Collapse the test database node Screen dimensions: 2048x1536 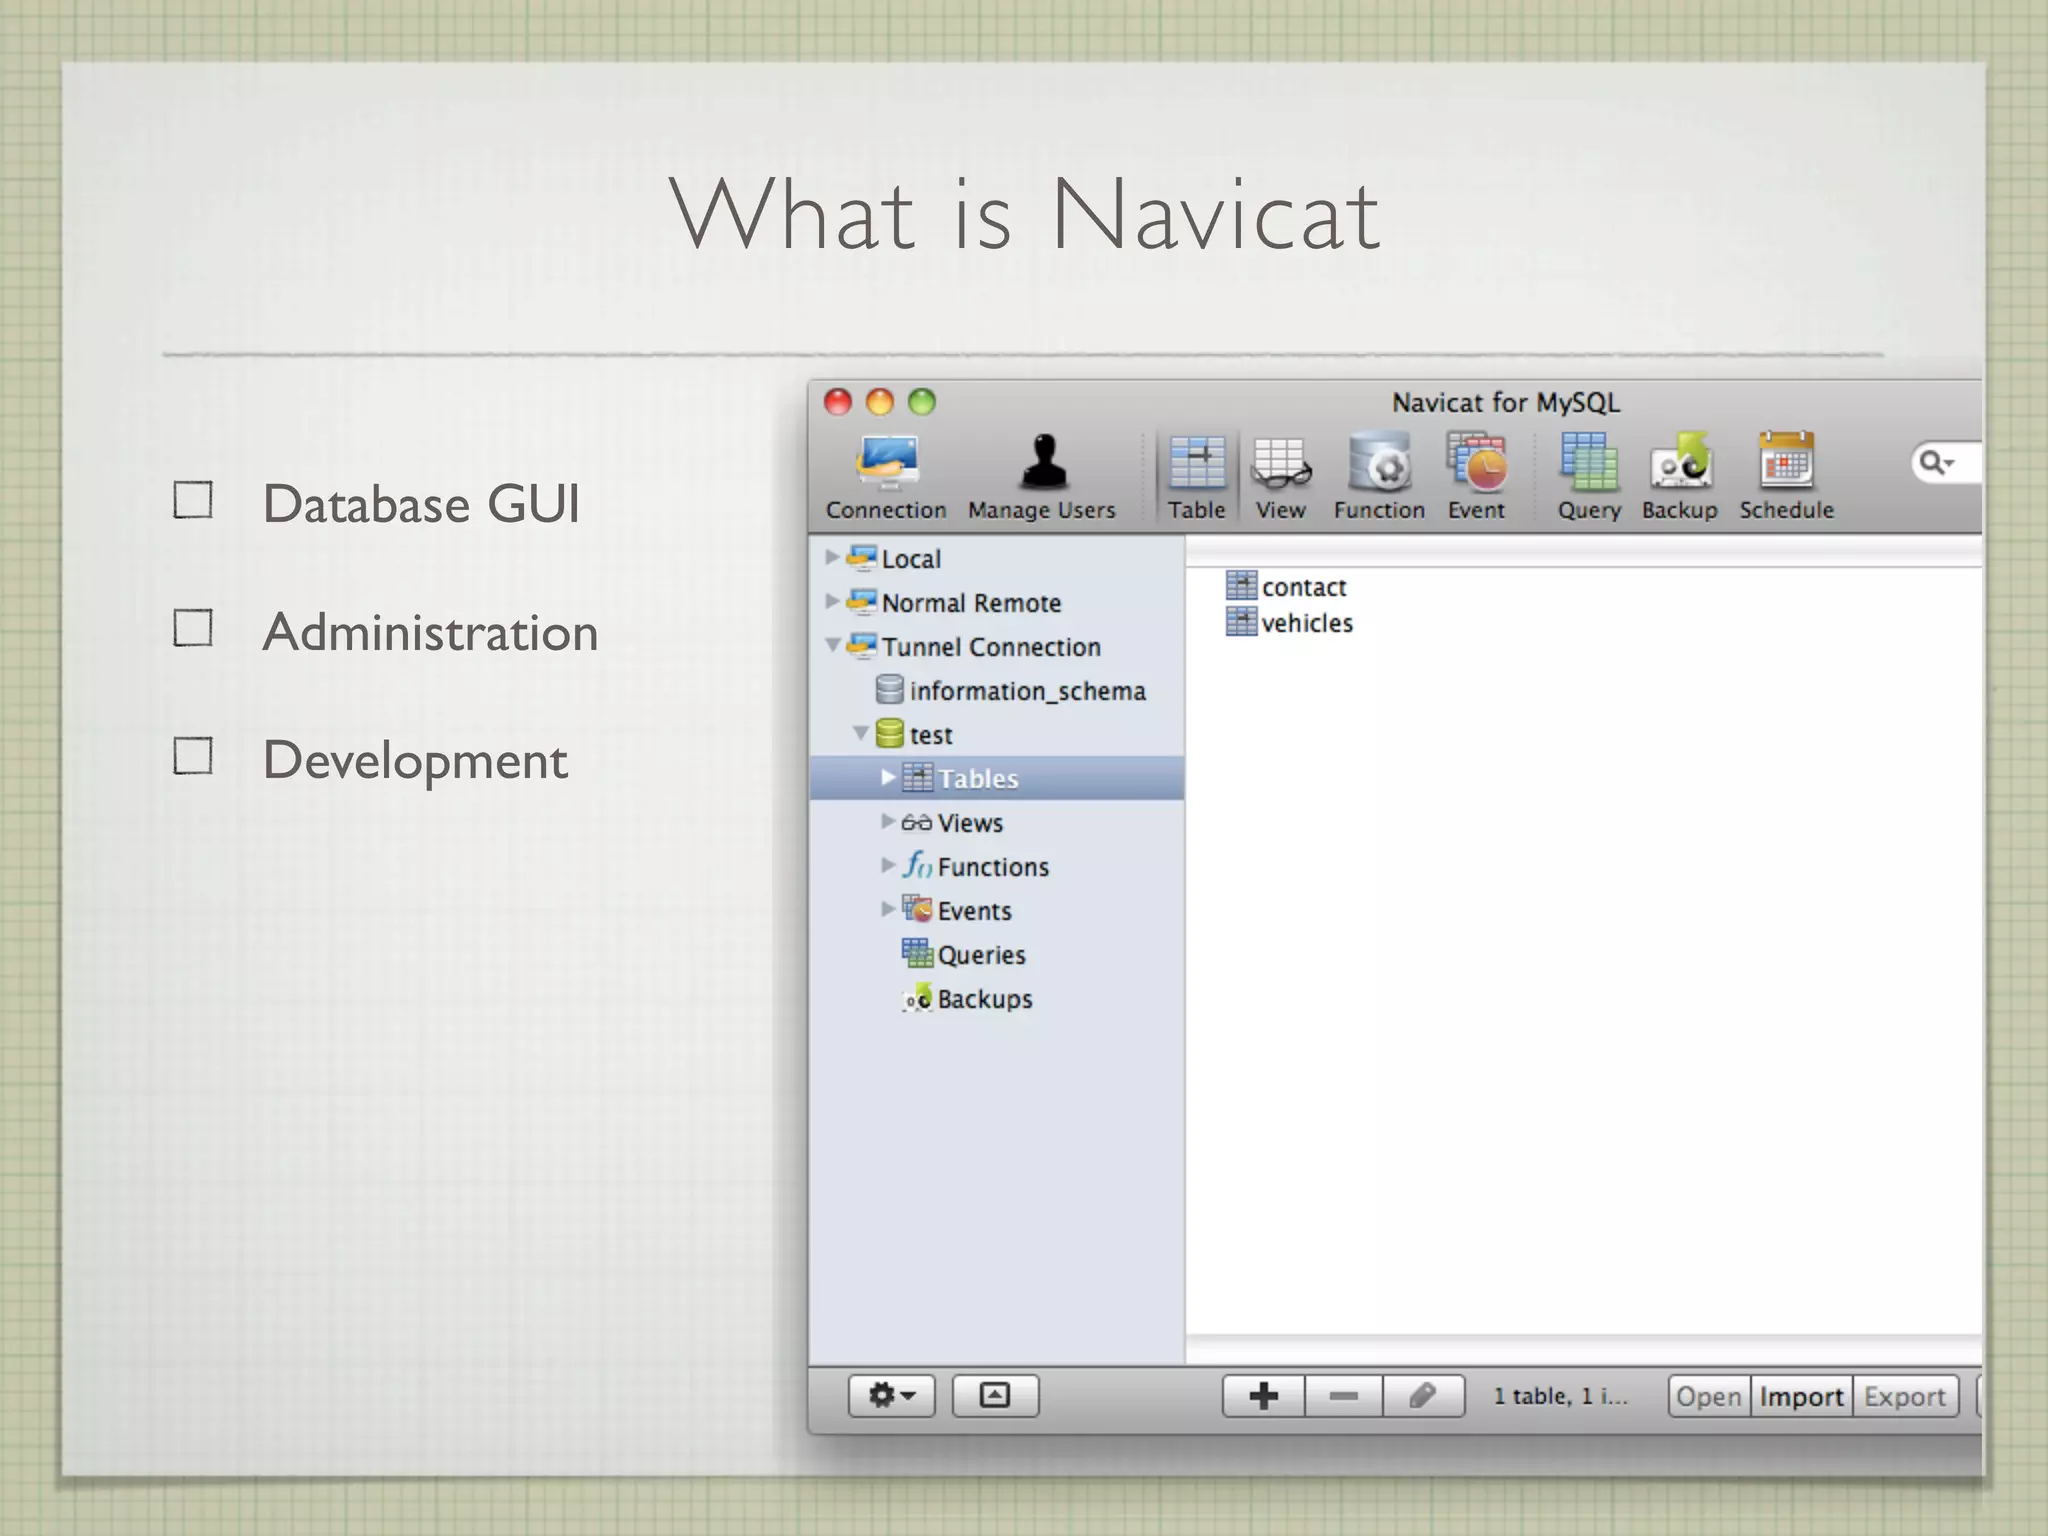tap(860, 734)
